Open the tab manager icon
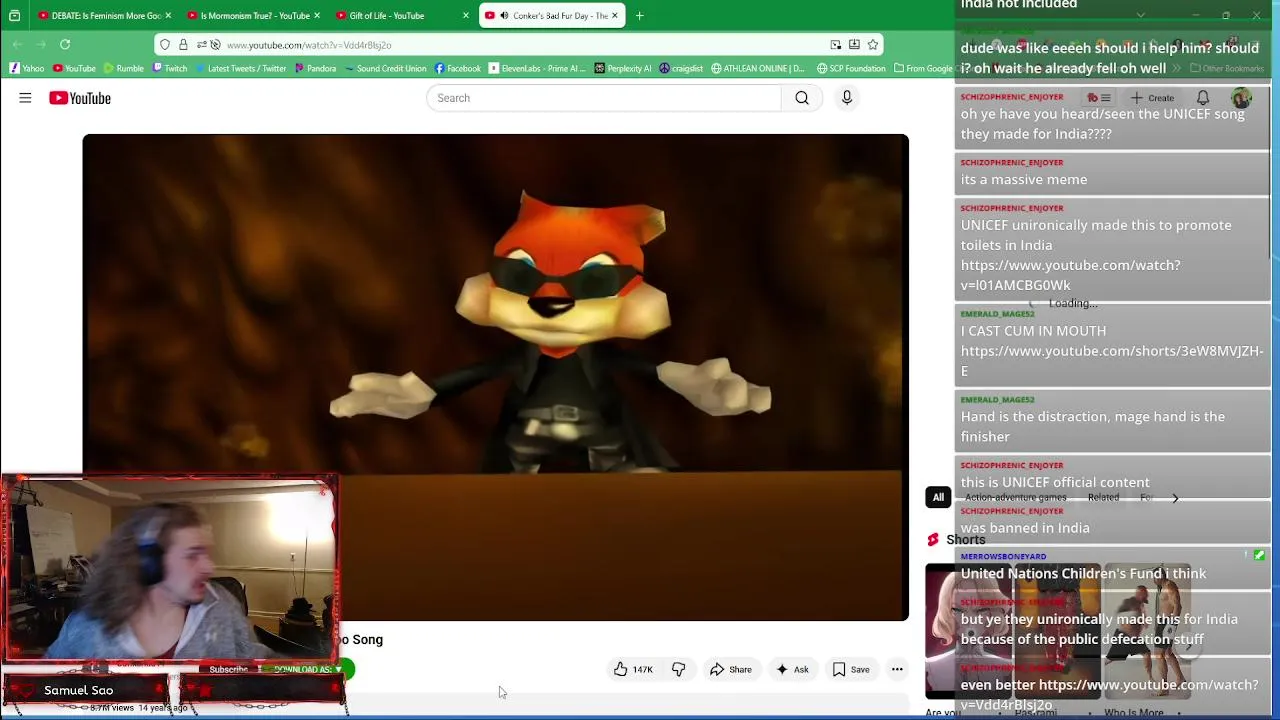The width and height of the screenshot is (1280, 720). [x=14, y=15]
